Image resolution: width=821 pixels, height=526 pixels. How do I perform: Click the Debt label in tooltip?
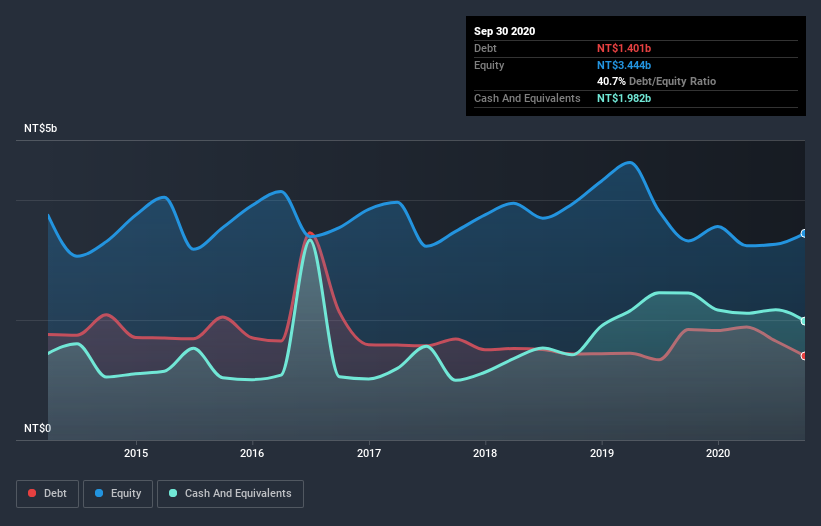485,48
